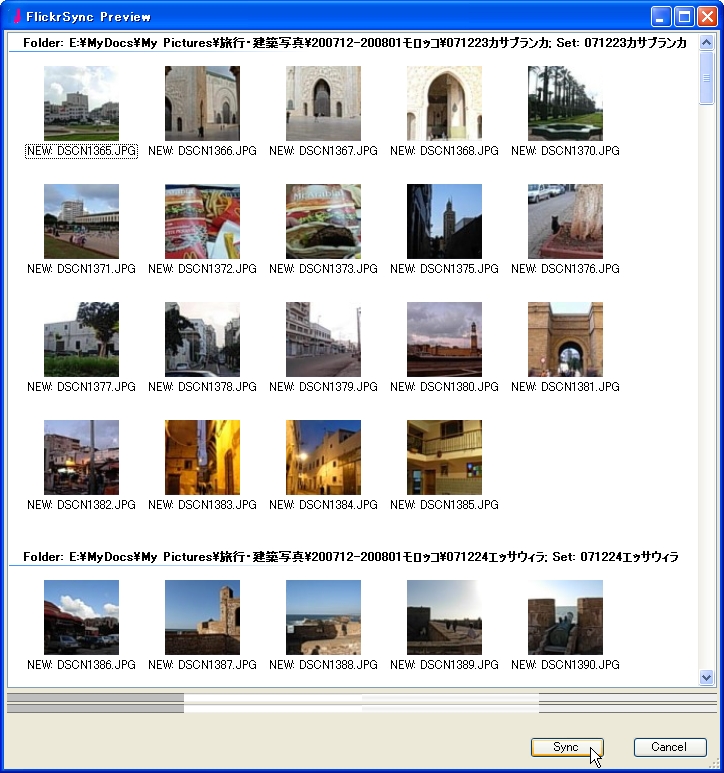Select the DSCN1368.JPG archway thumbnail
The height and width of the screenshot is (773, 724).
(x=445, y=104)
